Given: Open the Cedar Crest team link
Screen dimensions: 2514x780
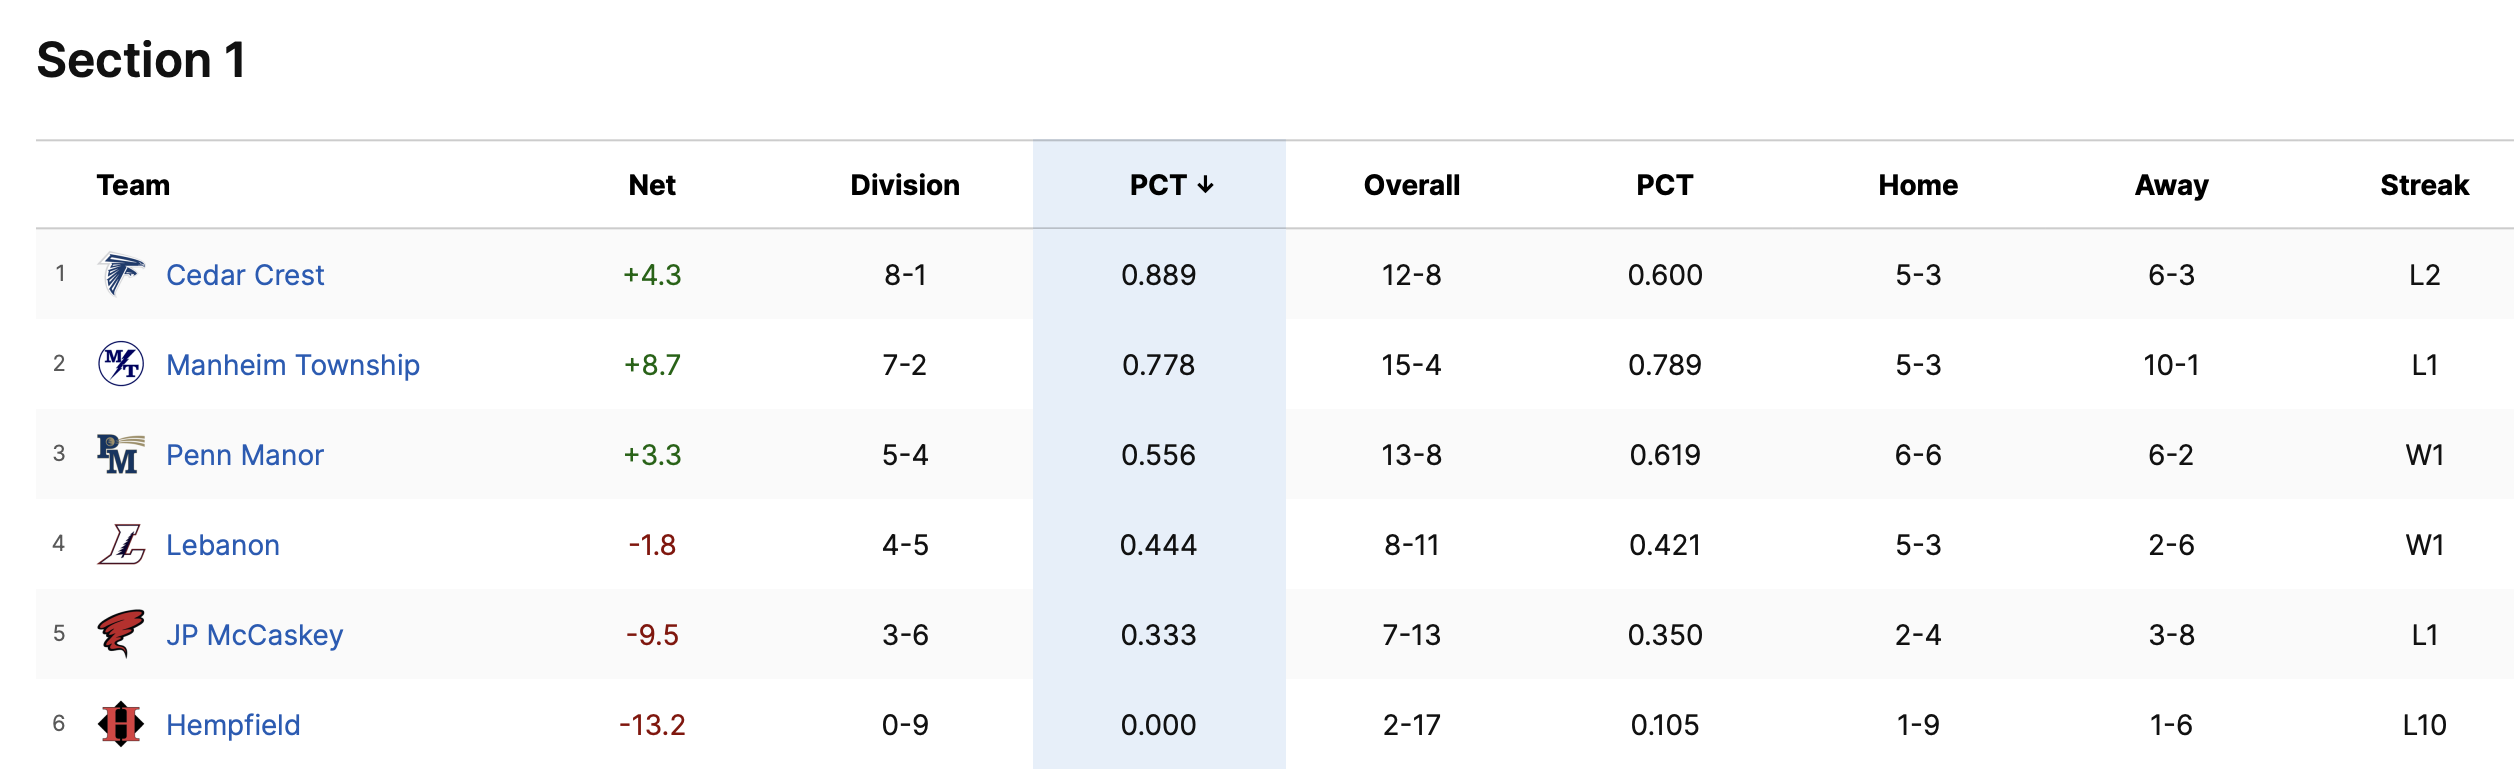Looking at the screenshot, I should pyautogui.click(x=245, y=275).
